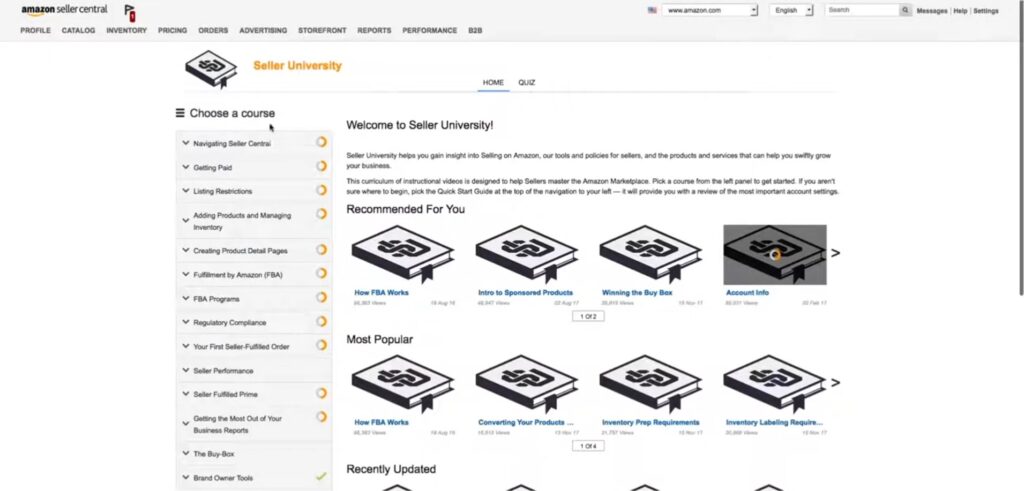The height and width of the screenshot is (491, 1024).
Task: Click progress circle beside FBA Programs
Action: point(321,297)
